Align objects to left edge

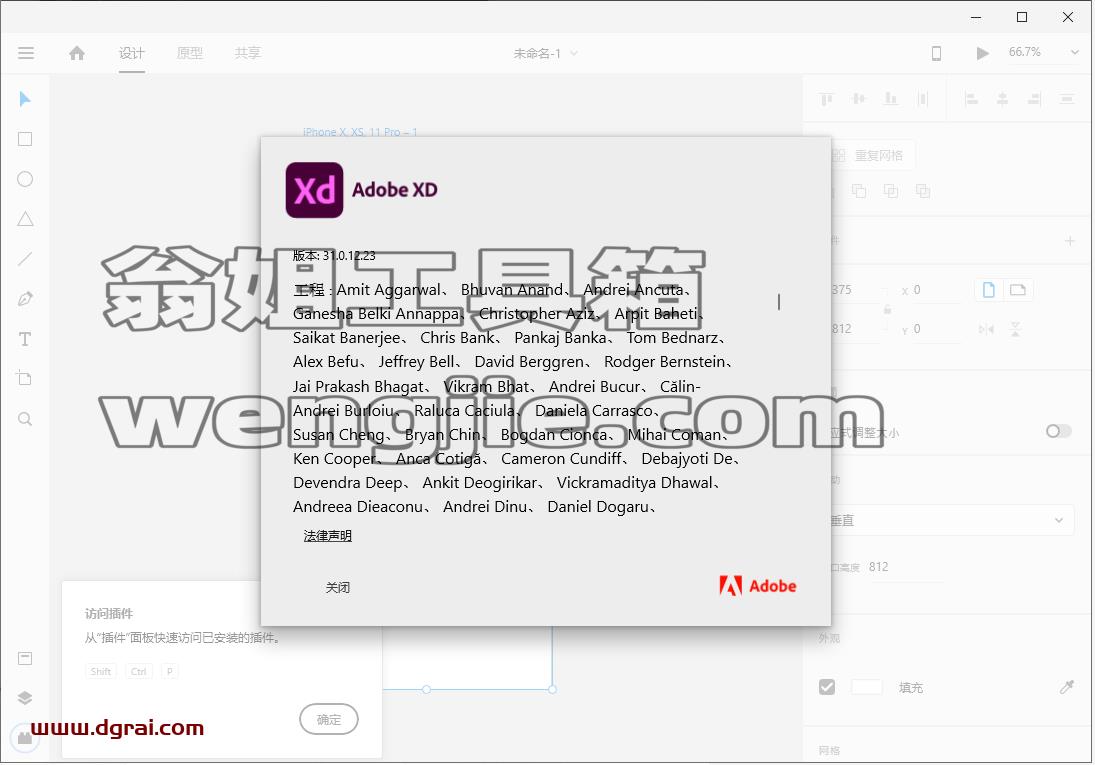(971, 99)
